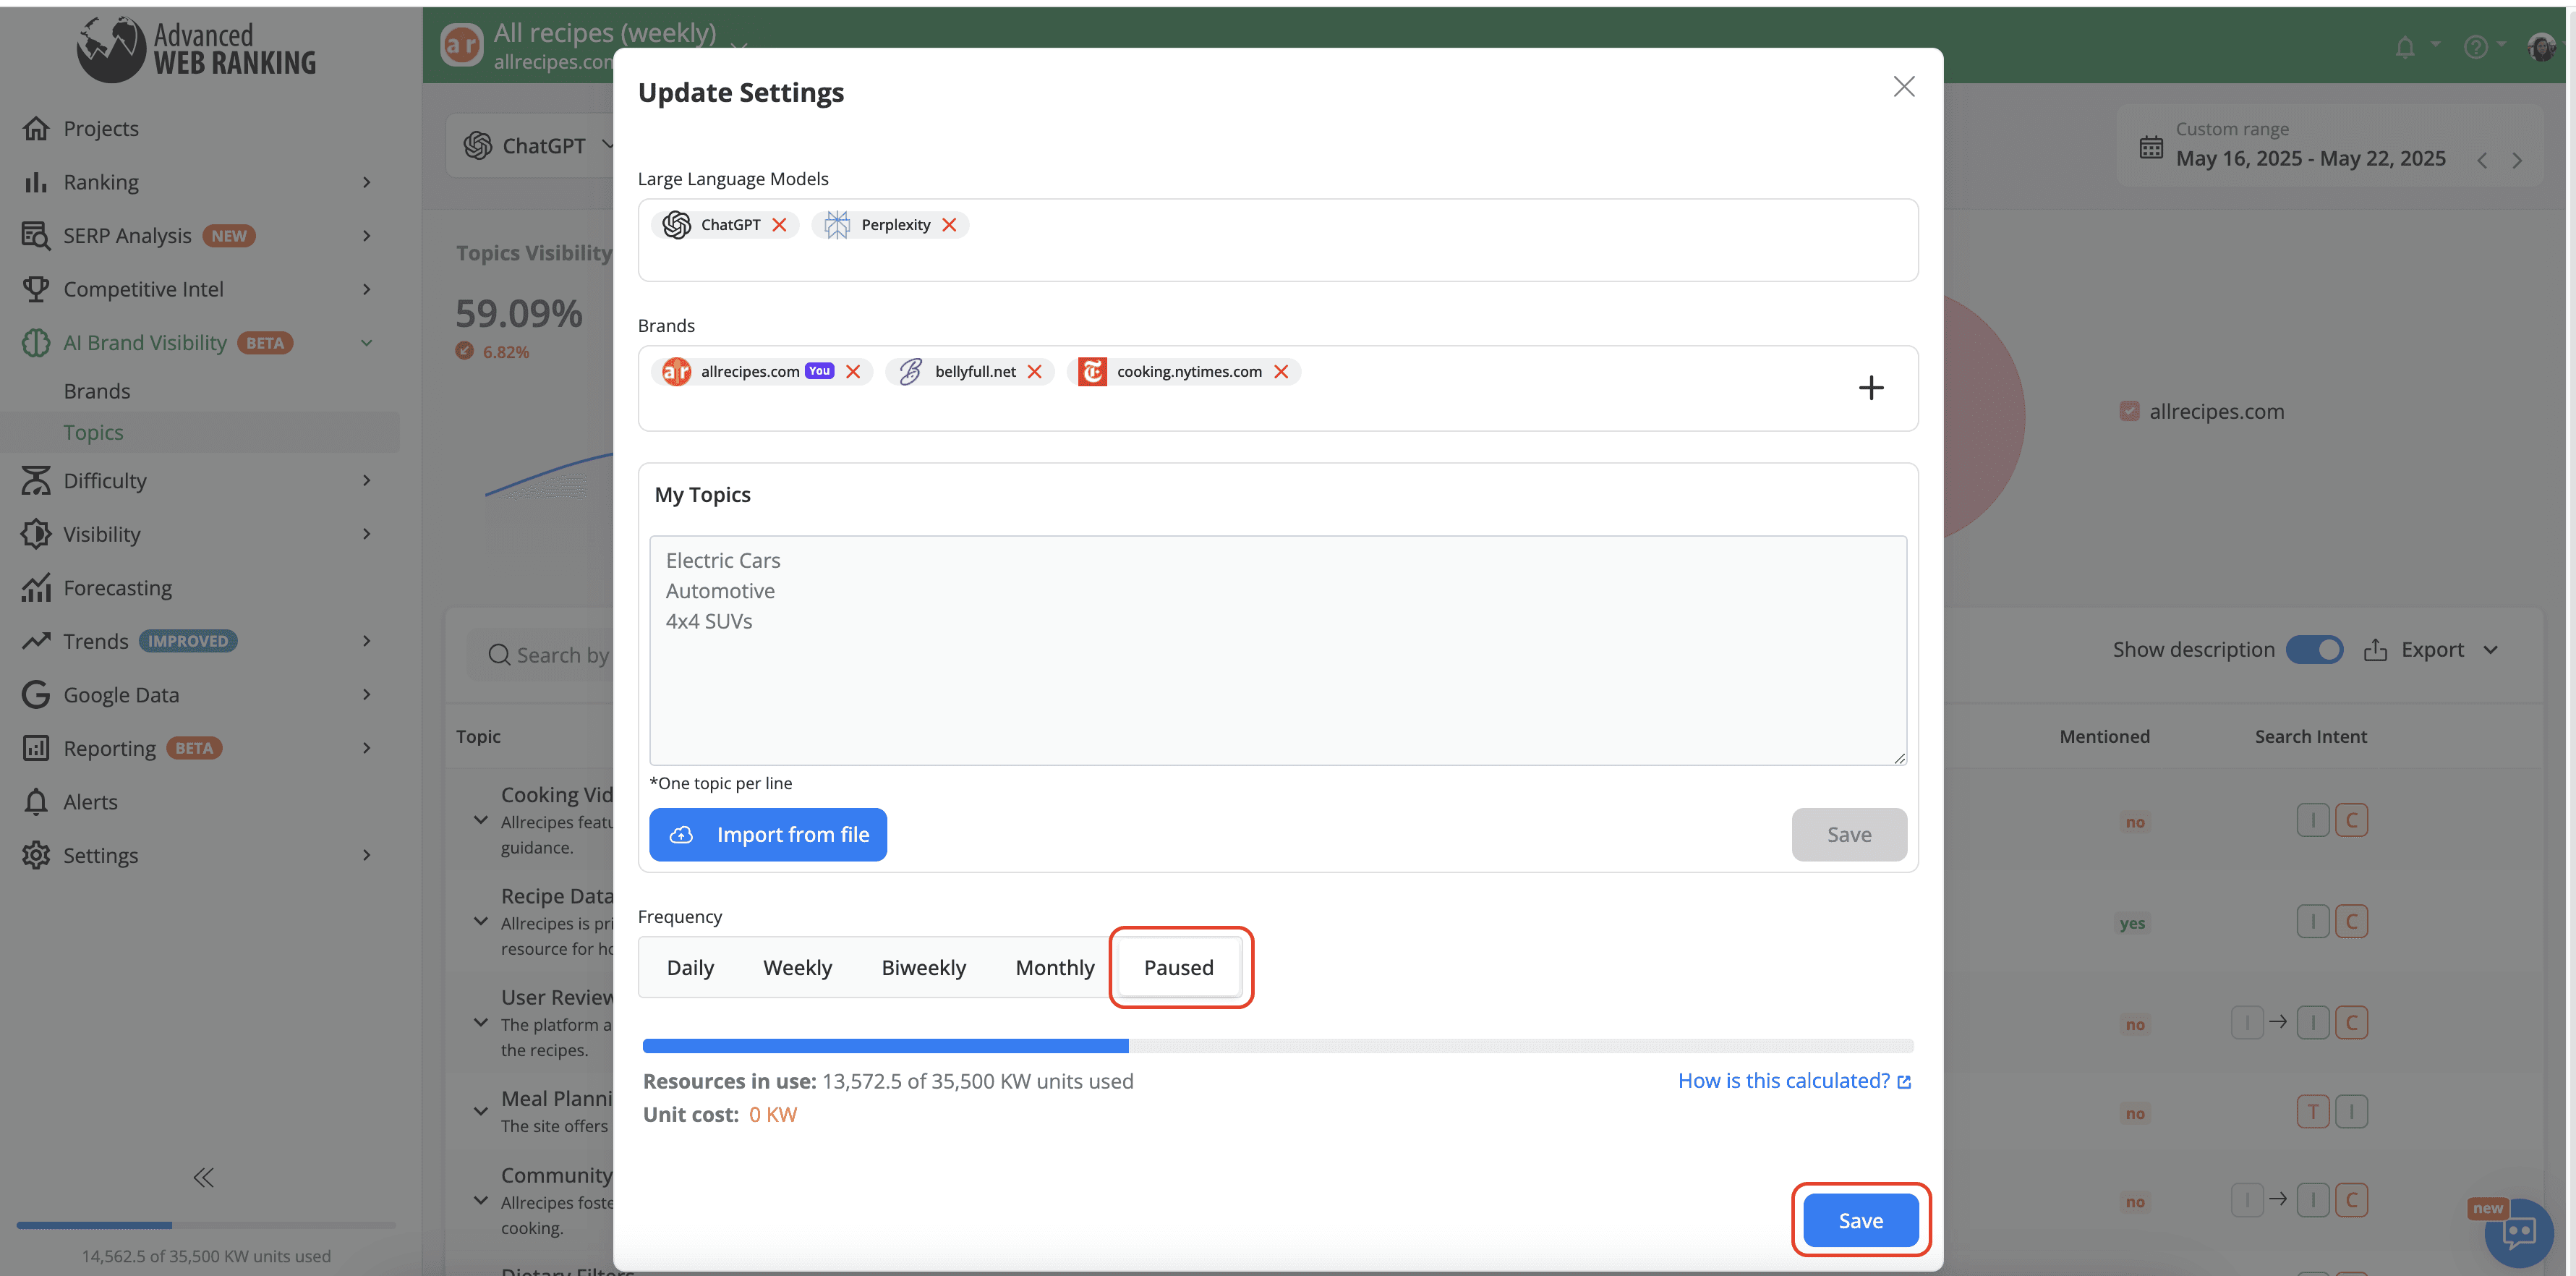2576x1276 pixels.
Task: Toggle the allrecipes.com legend checkbox
Action: point(2128,412)
